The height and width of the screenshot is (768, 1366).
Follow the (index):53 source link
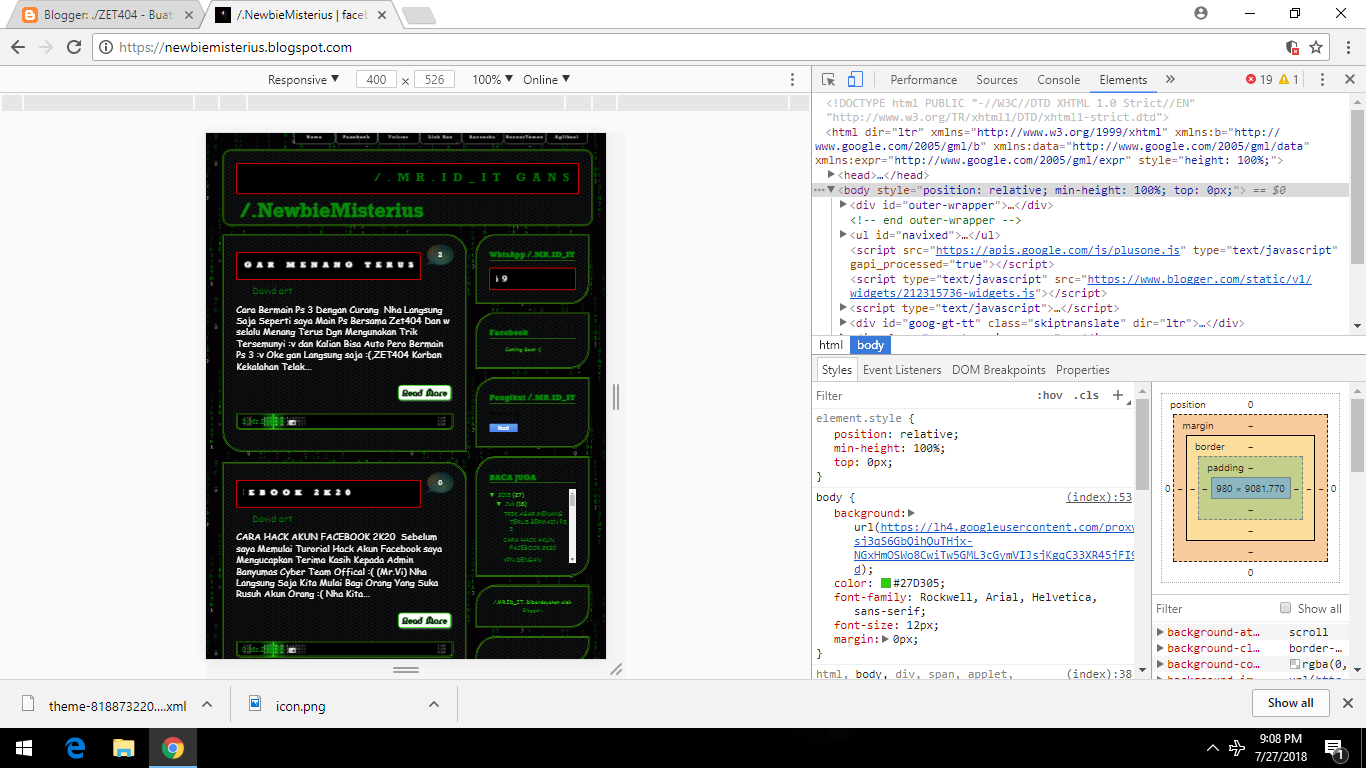pyautogui.click(x=1099, y=497)
